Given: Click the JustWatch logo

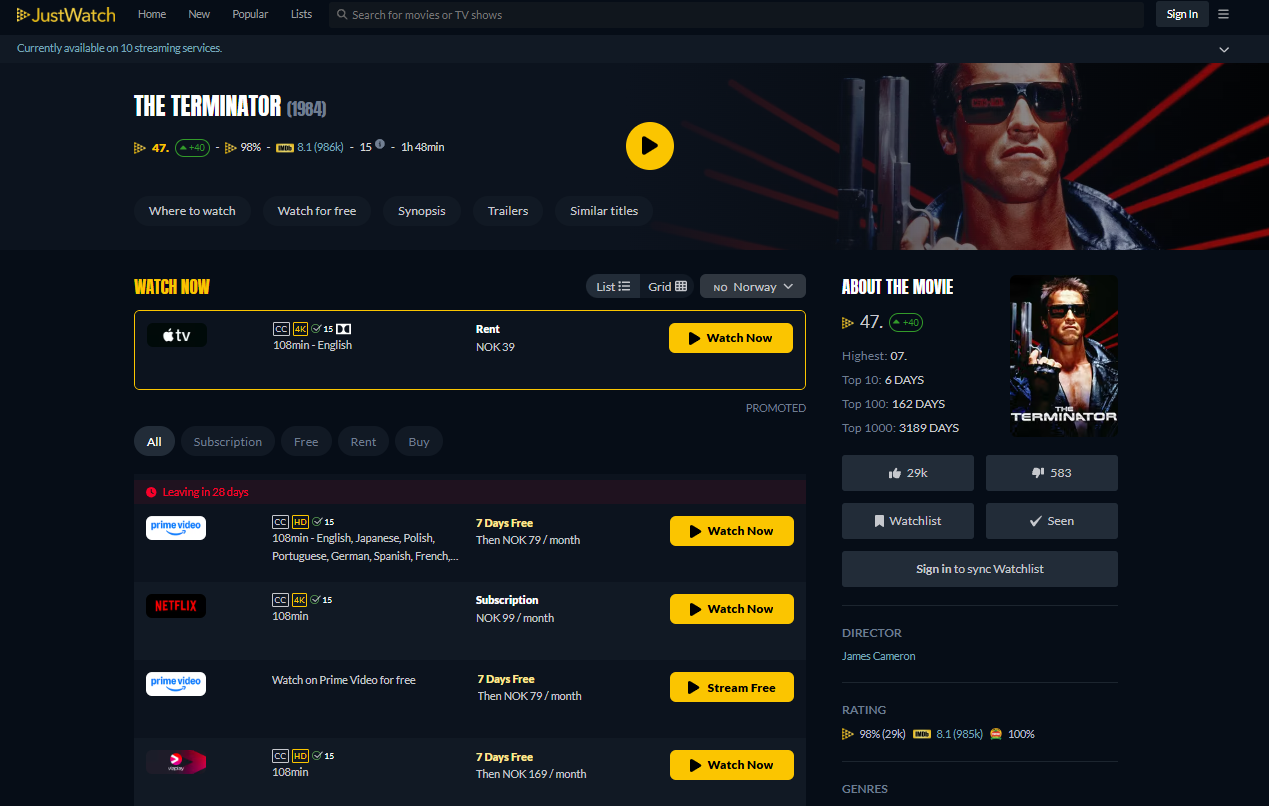Looking at the screenshot, I should (x=66, y=14).
